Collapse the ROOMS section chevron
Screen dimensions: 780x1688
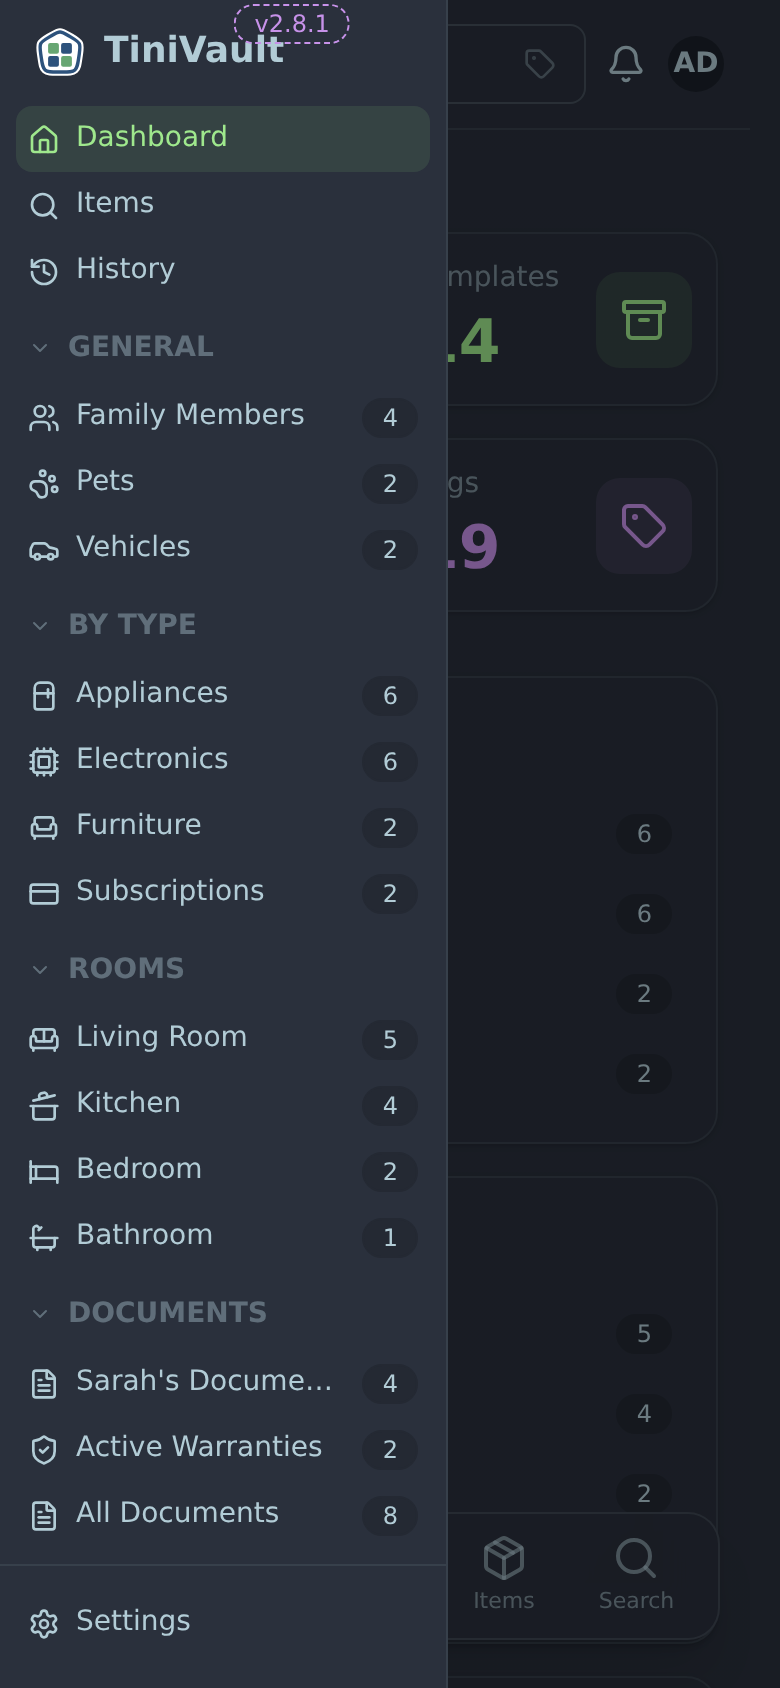point(40,969)
